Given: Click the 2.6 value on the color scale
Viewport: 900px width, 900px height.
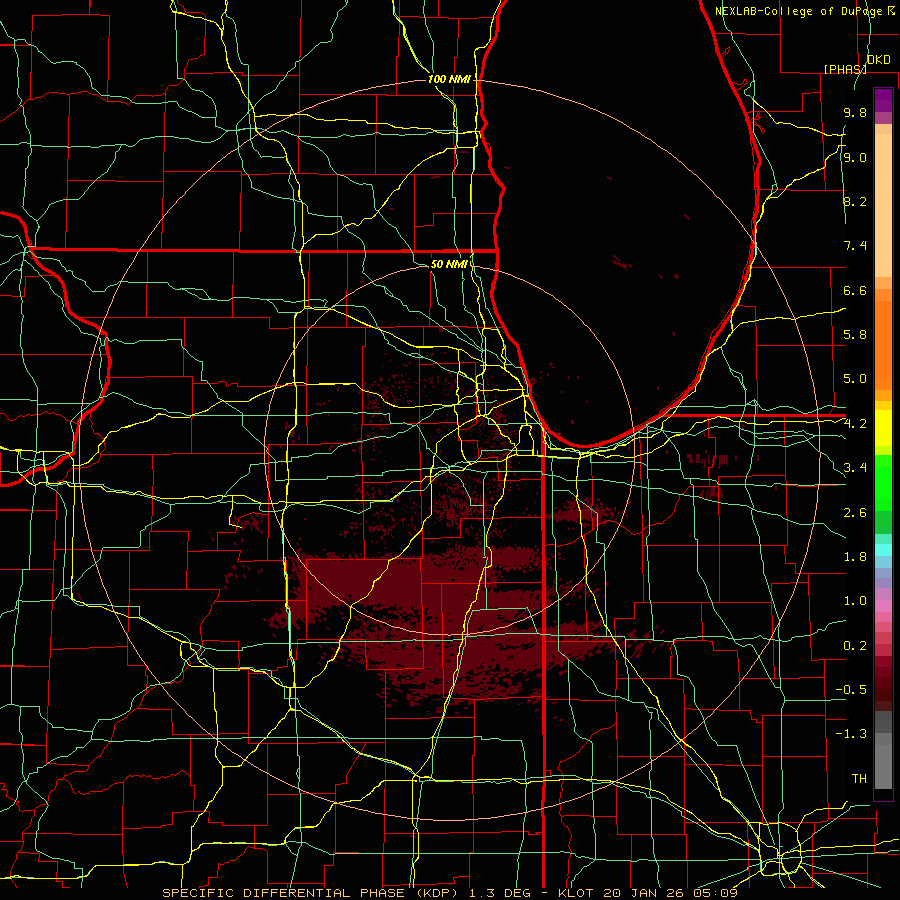Looking at the screenshot, I should coord(855,513).
